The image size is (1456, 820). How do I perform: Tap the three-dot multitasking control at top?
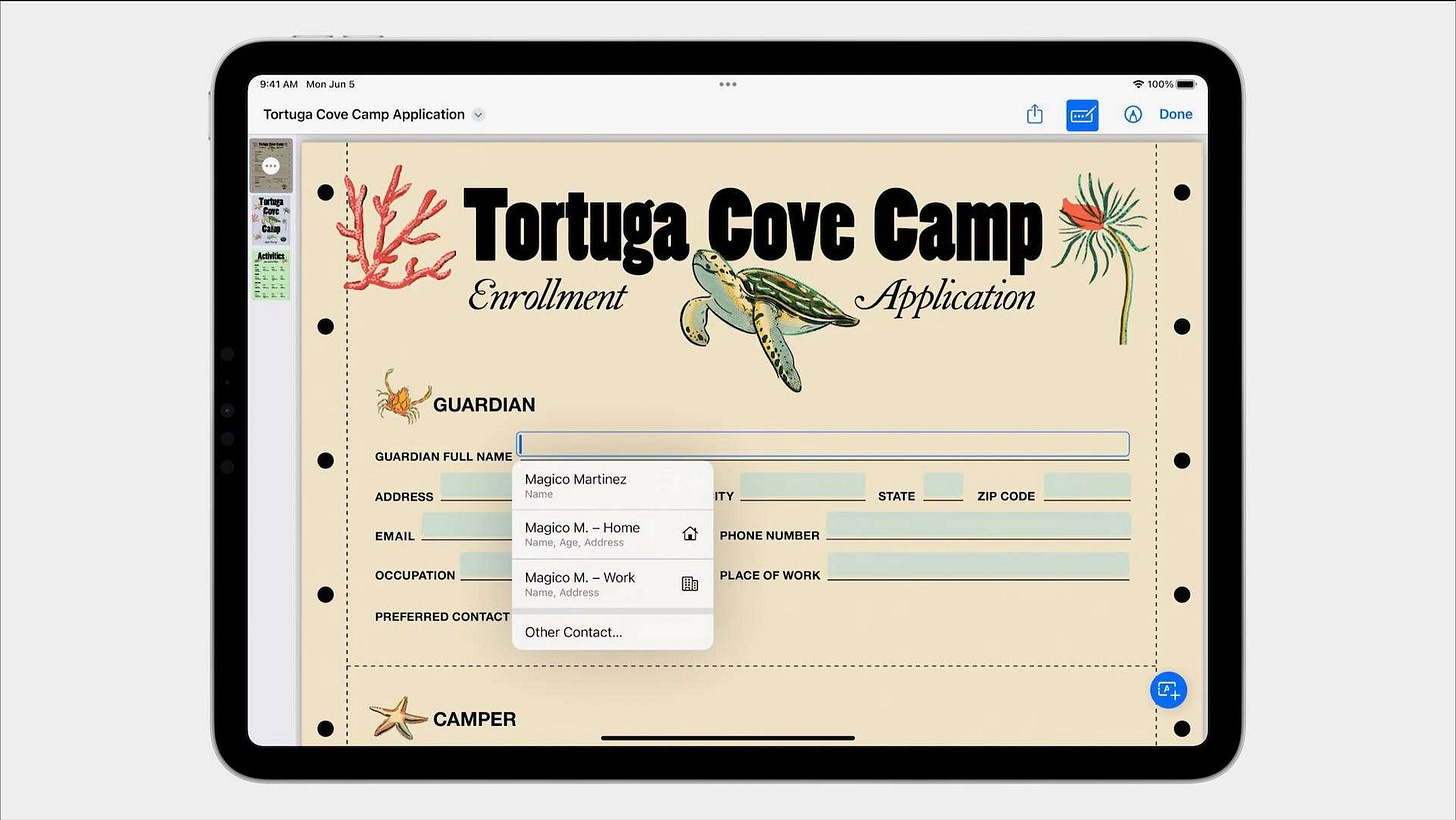728,85
